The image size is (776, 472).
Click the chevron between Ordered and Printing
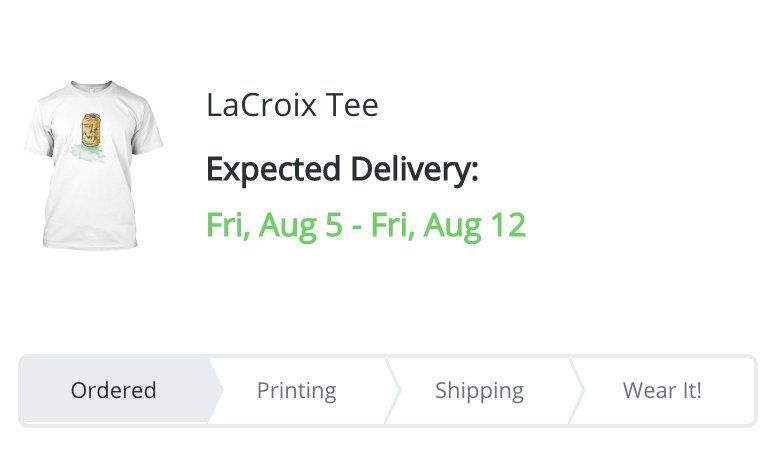pos(216,390)
